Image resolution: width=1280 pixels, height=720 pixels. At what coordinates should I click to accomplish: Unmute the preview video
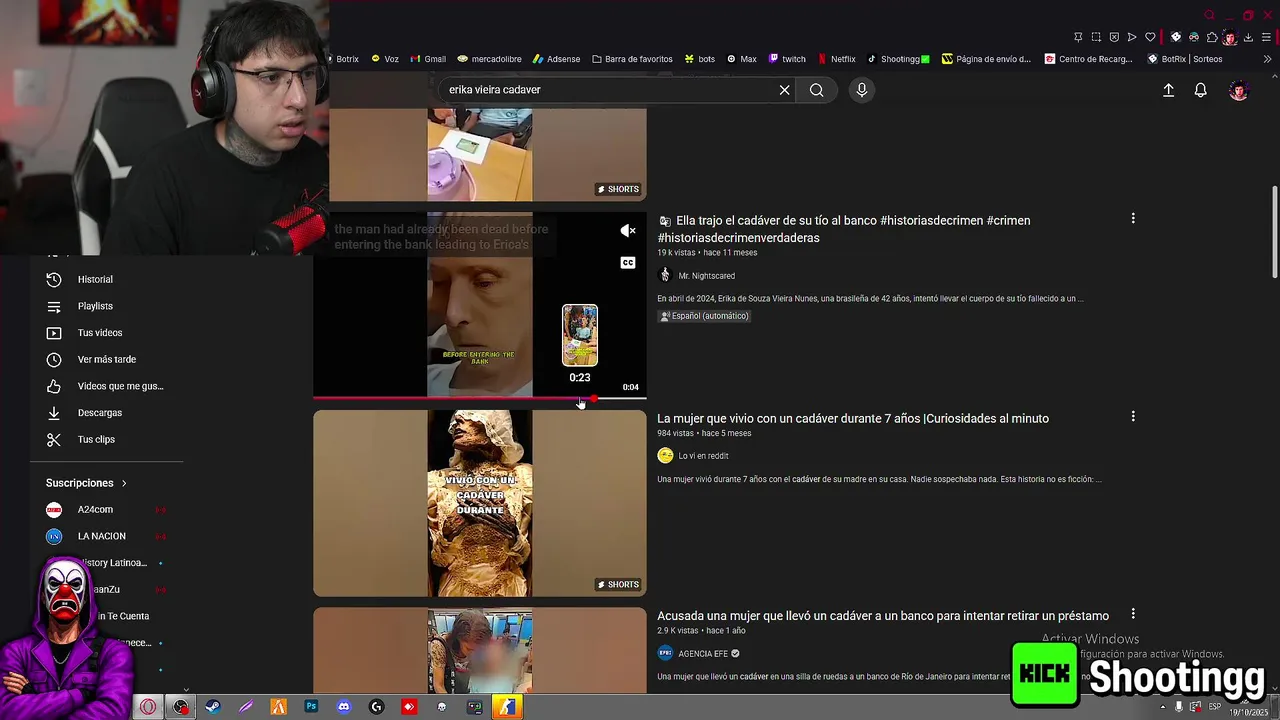[628, 231]
